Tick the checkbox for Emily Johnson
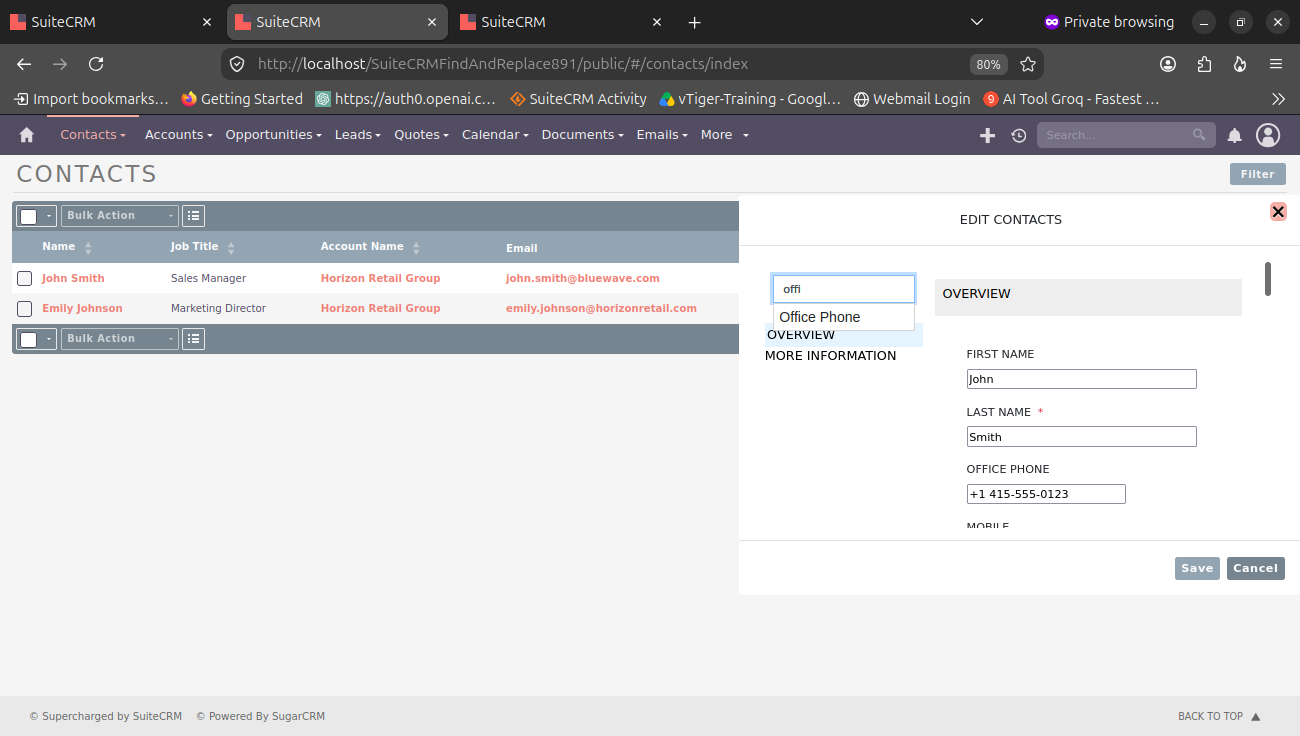The width and height of the screenshot is (1300, 736). click(25, 308)
